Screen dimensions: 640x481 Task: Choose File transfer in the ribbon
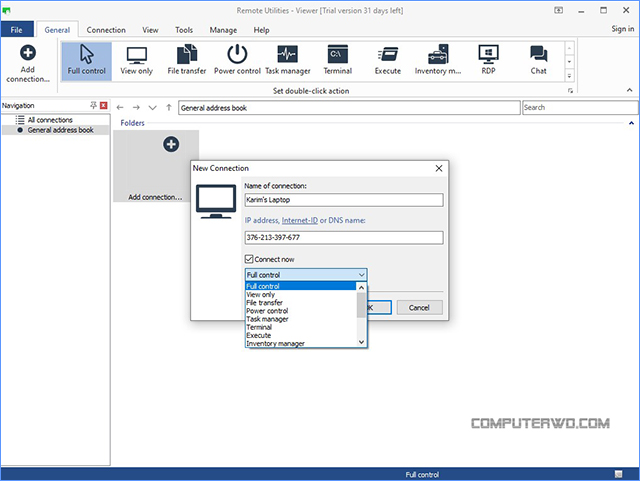[x=187, y=61]
